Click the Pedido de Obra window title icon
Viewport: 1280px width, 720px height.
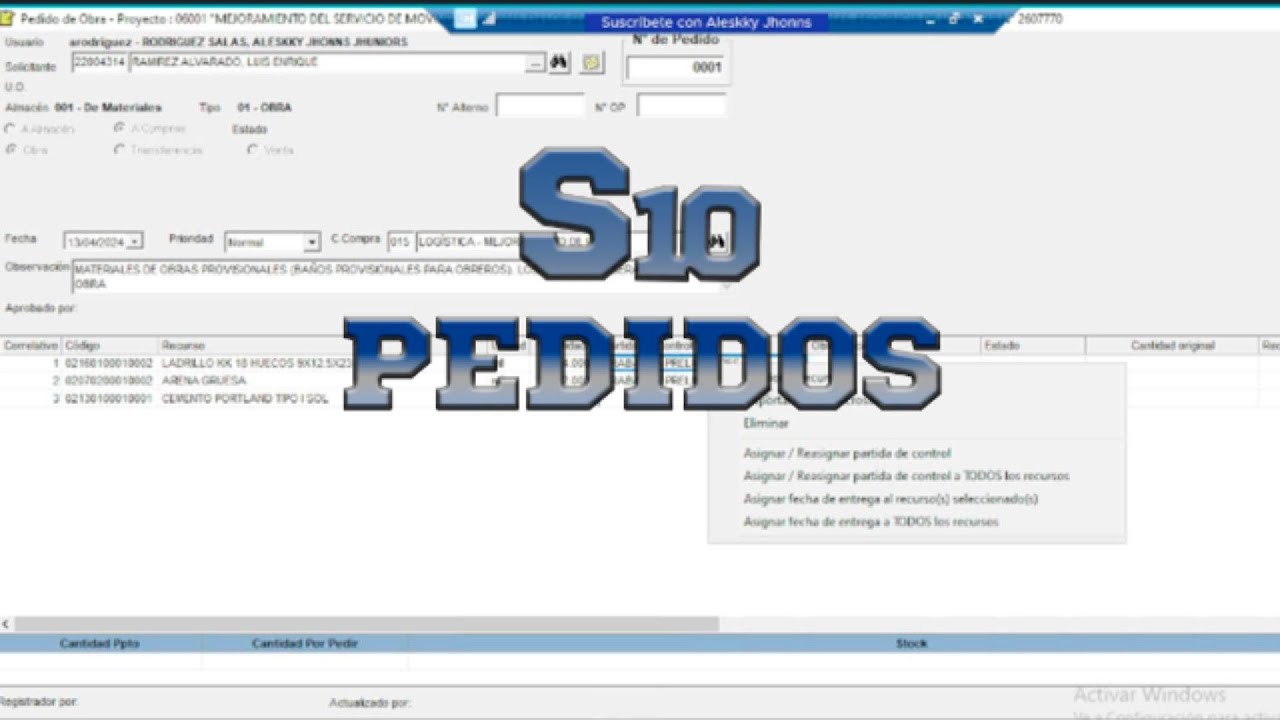click(8, 19)
